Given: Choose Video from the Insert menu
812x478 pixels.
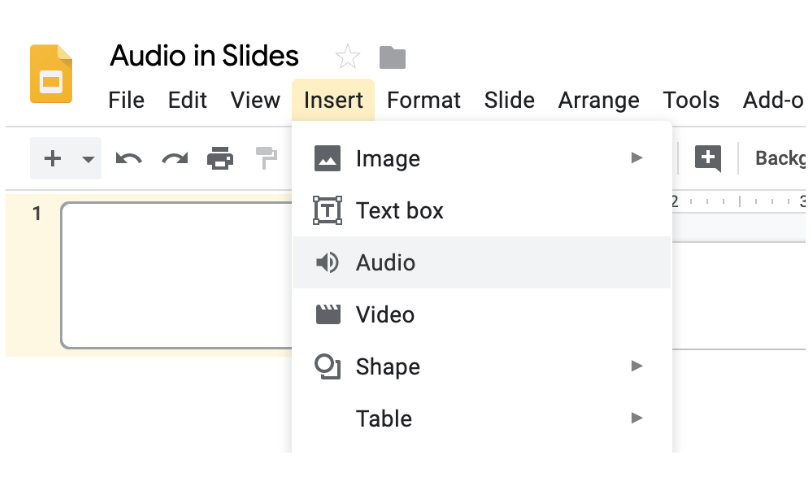Looking at the screenshot, I should point(385,314).
